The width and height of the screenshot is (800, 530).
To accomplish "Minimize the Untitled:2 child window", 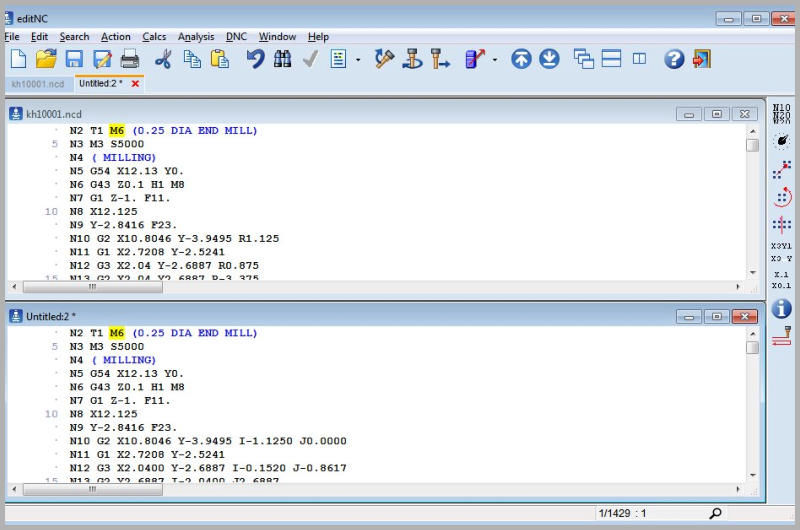I will pos(689,317).
